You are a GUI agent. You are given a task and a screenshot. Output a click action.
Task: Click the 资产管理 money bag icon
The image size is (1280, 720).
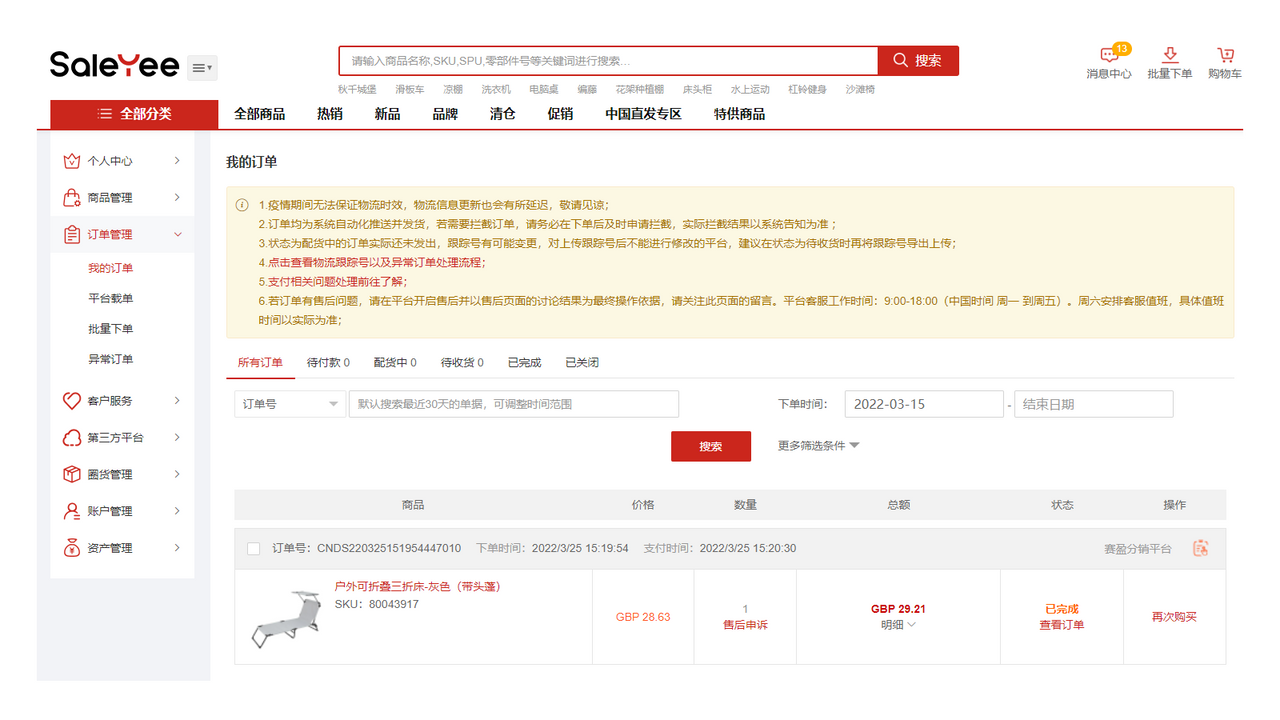point(71,548)
